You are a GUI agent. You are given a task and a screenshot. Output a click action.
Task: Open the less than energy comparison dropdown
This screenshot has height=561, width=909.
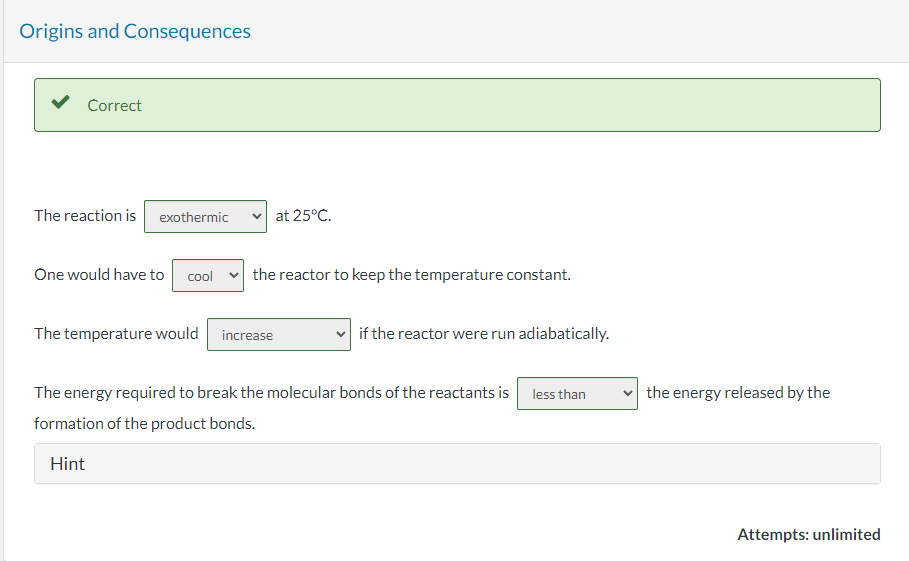[x=577, y=394]
